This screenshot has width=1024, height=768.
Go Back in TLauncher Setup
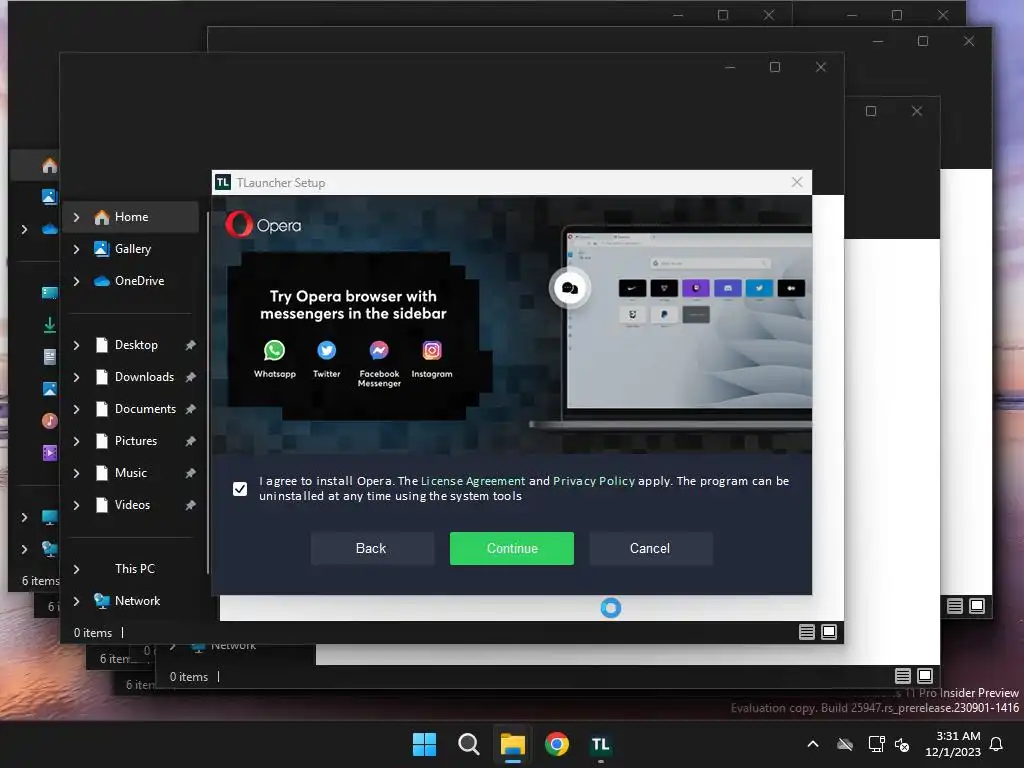372,549
